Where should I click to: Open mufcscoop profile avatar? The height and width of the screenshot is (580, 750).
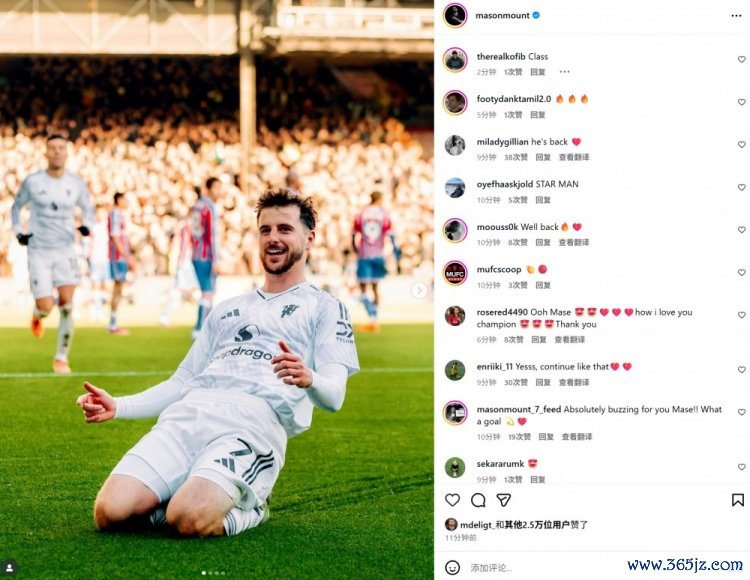point(455,273)
